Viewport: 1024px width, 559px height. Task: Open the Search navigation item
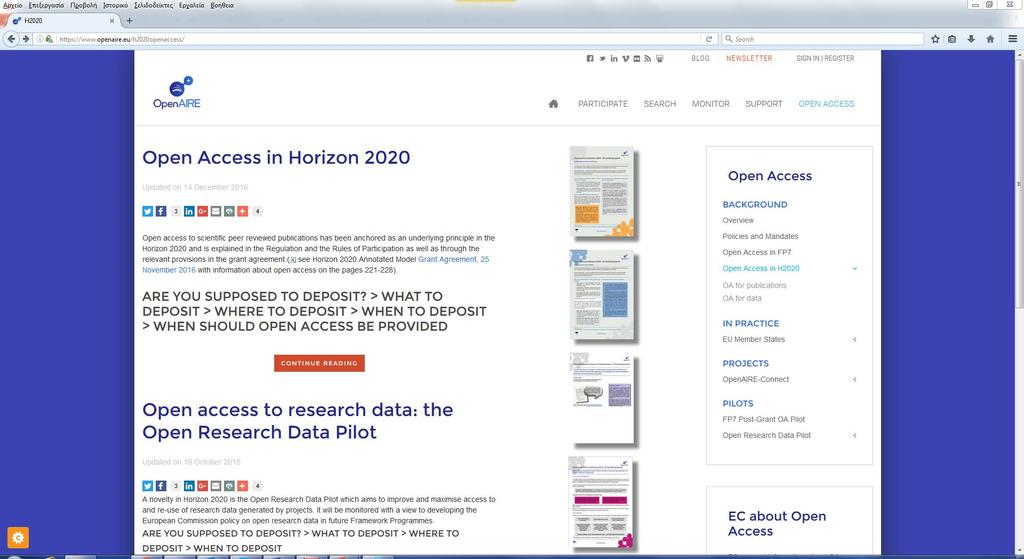click(660, 104)
